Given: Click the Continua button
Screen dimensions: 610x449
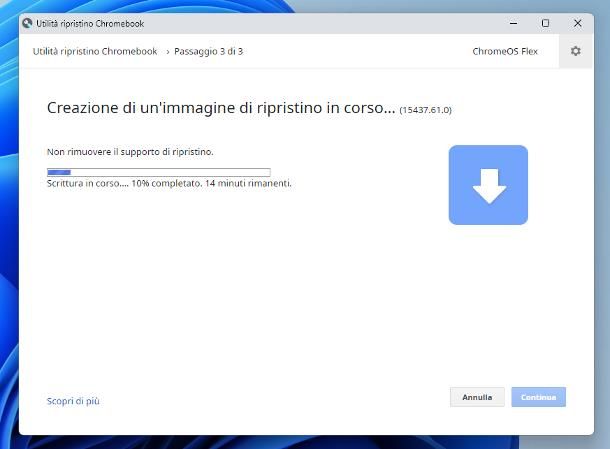Looking at the screenshot, I should click(x=538, y=397).
